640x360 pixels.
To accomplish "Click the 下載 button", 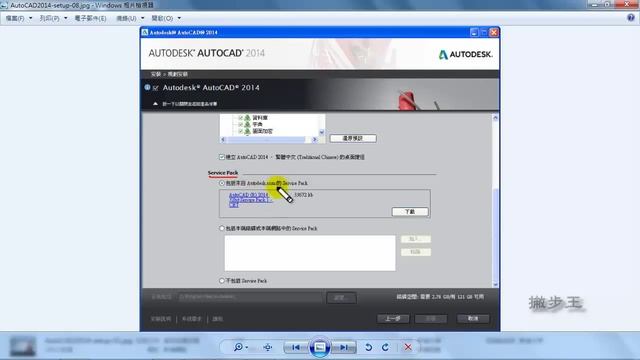I will [410, 211].
